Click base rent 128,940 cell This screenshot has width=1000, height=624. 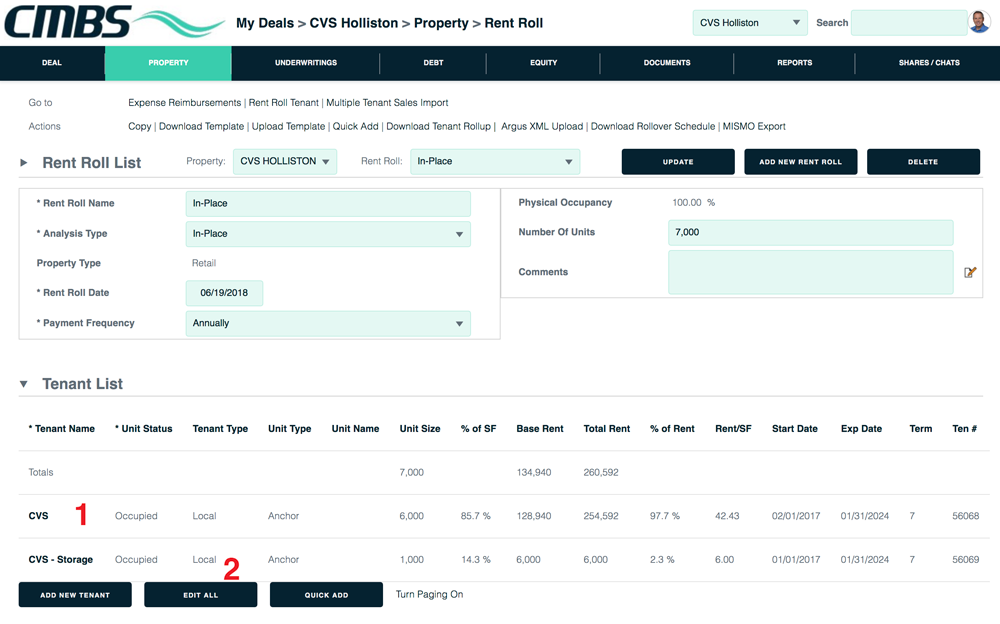coord(534,516)
